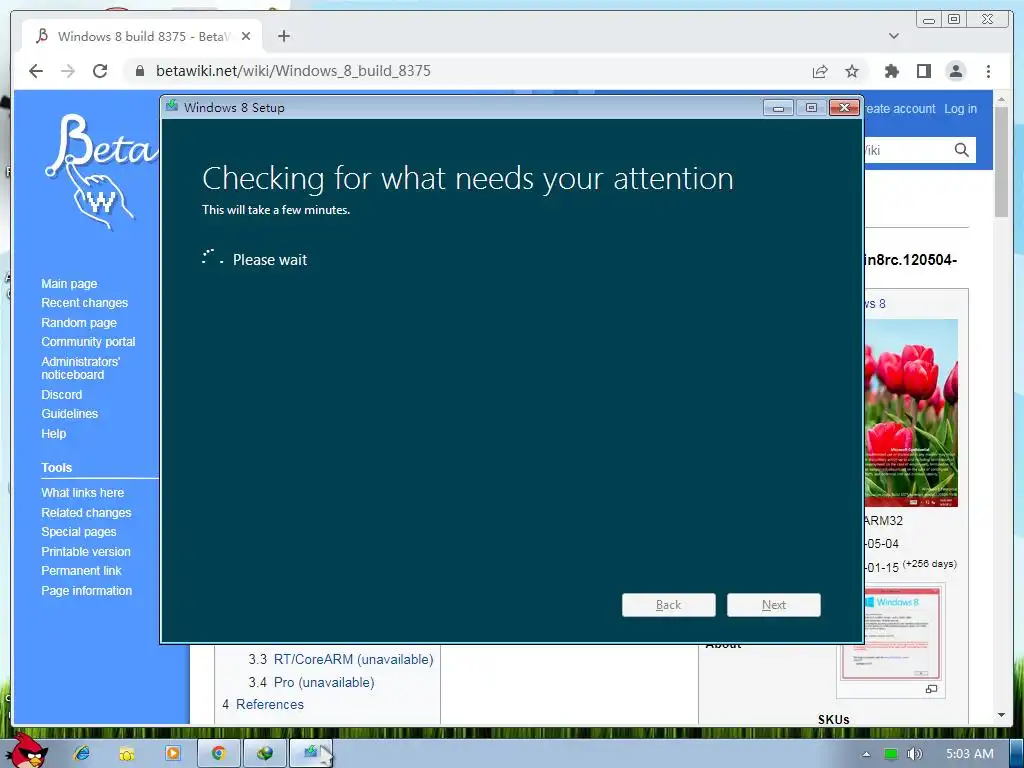This screenshot has width=1024, height=768.
Task: Click the 5:03 AM taskbar clock
Action: (x=970, y=754)
